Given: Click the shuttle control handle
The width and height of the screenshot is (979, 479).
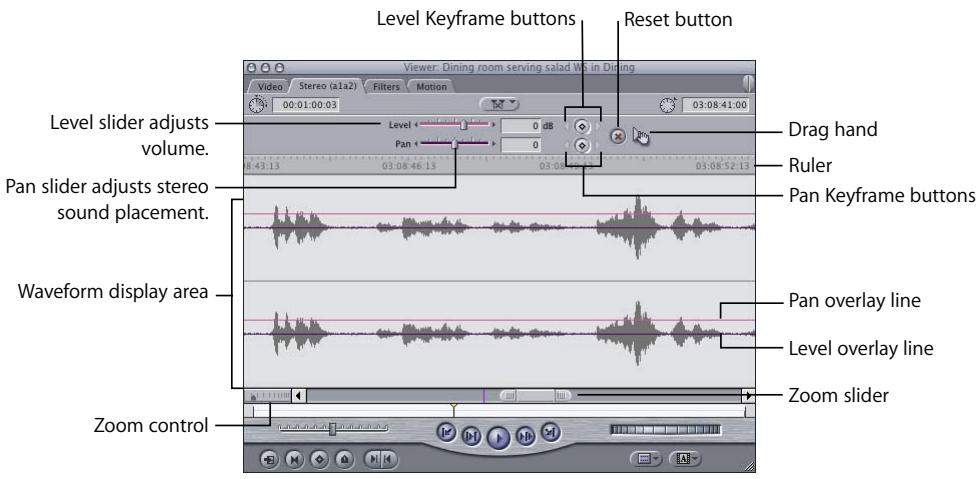Looking at the screenshot, I should pos(333,429).
